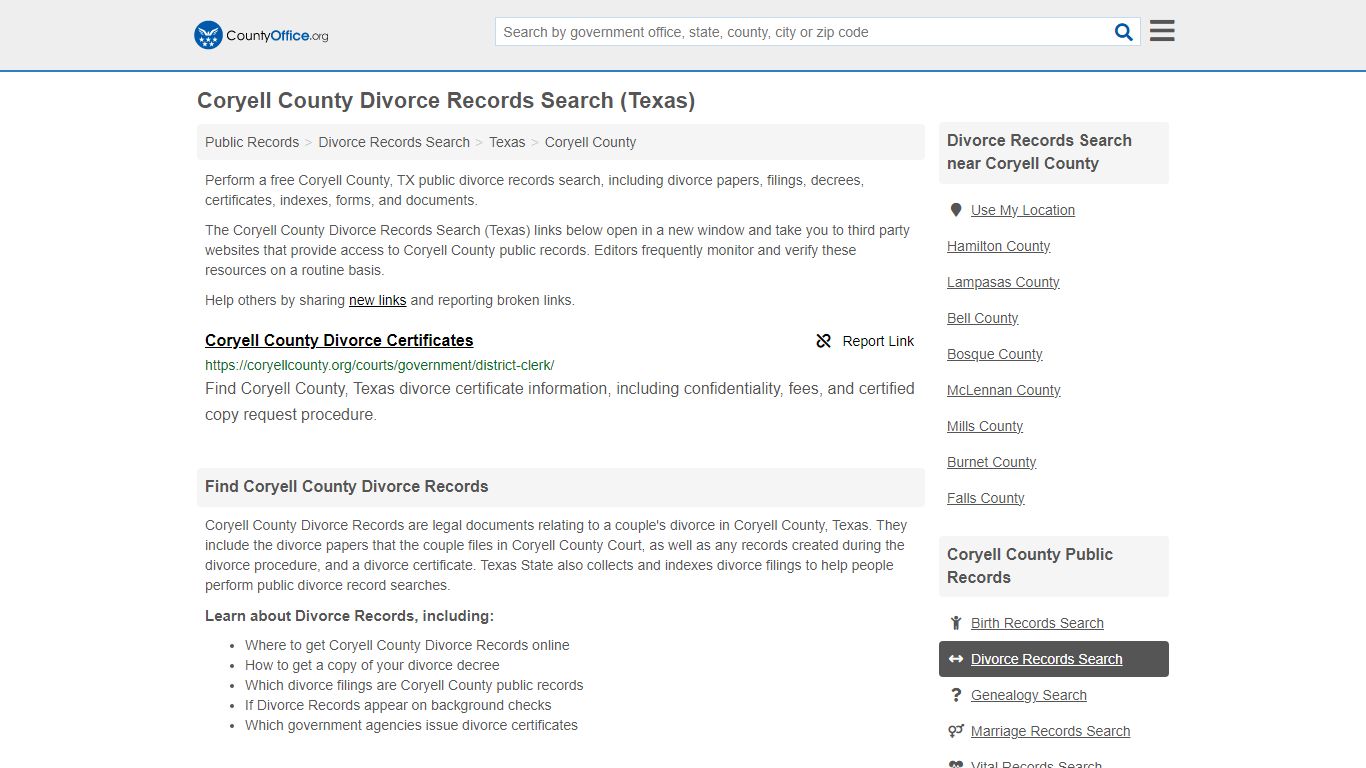1366x768 pixels.
Task: Select the highlighted Divorce Records Search item
Action: pyautogui.click(x=1054, y=659)
